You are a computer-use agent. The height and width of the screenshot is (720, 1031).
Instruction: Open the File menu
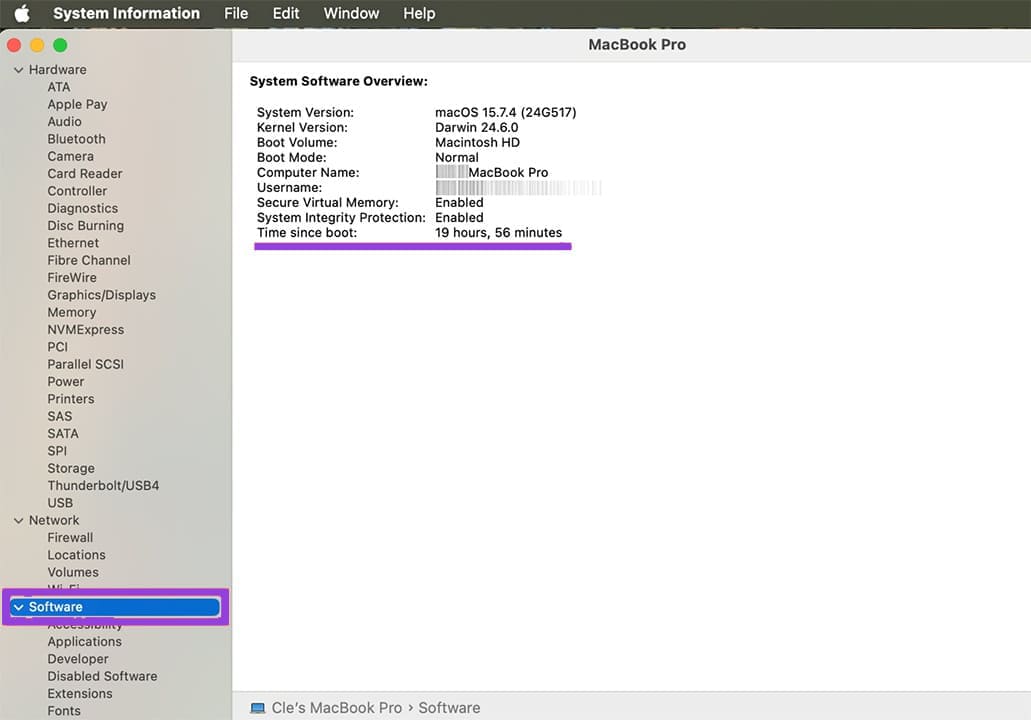(236, 13)
